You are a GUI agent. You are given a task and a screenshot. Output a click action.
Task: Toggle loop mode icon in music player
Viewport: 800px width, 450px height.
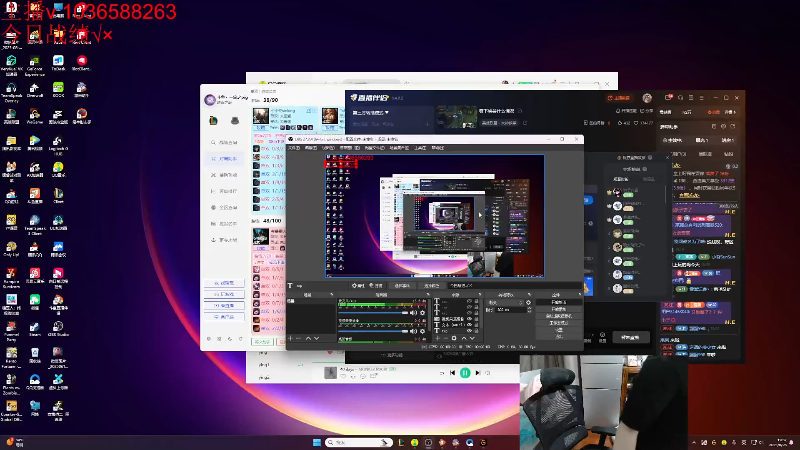(x=442, y=373)
